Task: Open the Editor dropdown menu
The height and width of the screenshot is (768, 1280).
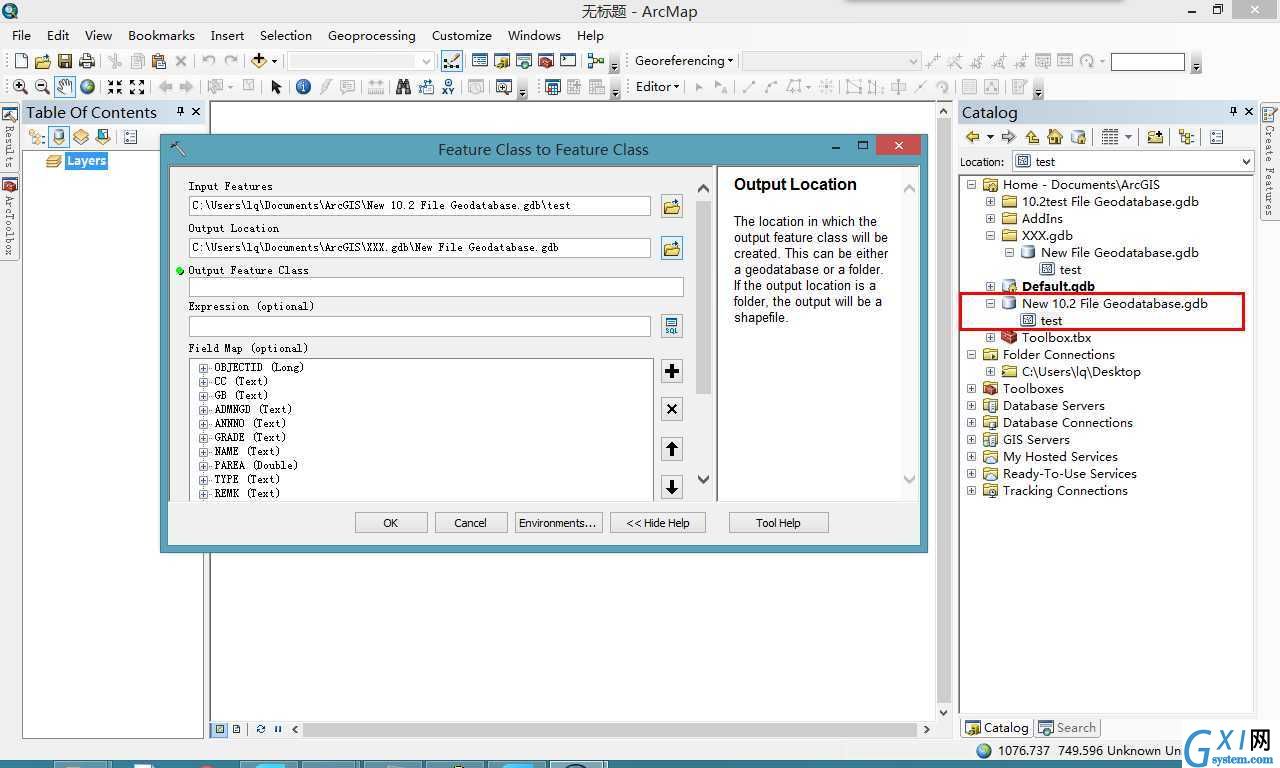Action: [657, 87]
